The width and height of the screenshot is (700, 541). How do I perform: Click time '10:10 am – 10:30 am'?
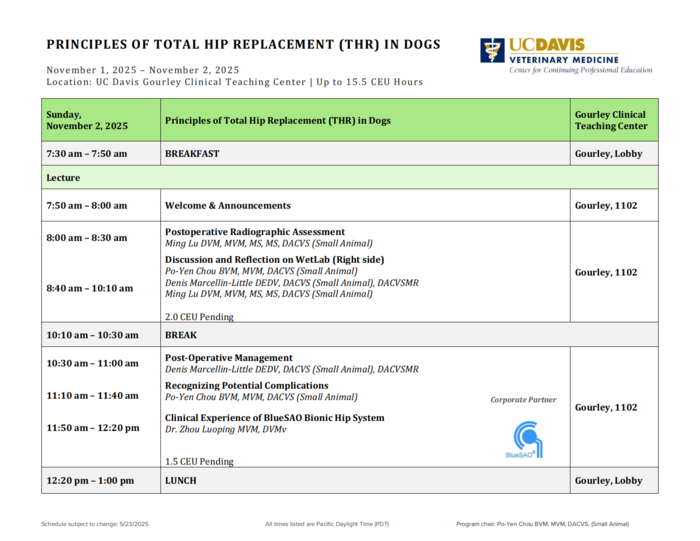92,335
